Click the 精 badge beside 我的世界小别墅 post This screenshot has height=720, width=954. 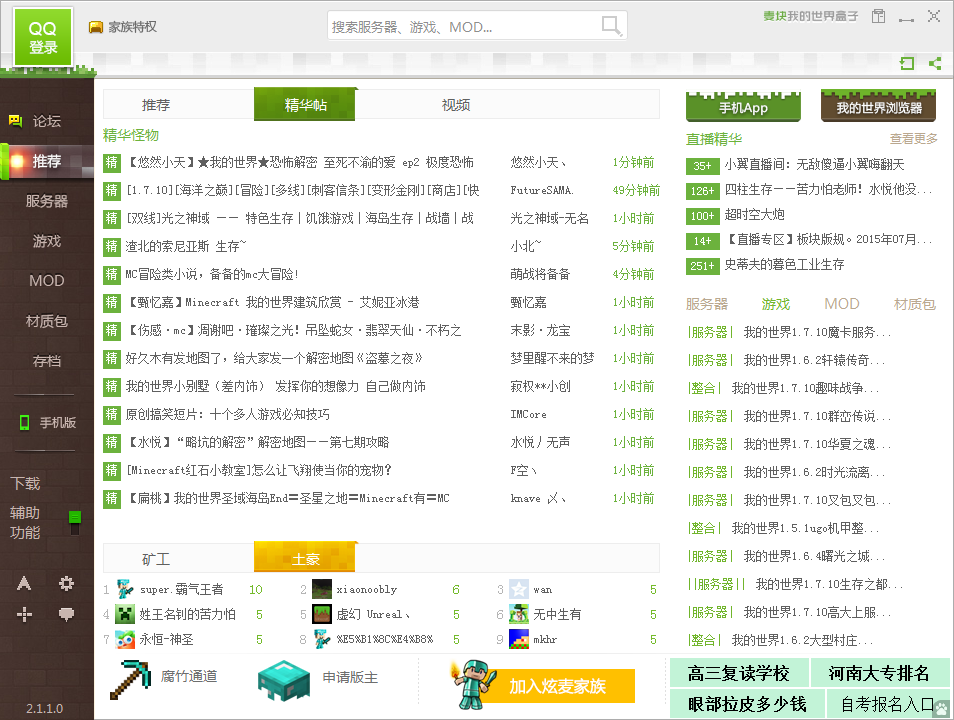(x=112, y=386)
